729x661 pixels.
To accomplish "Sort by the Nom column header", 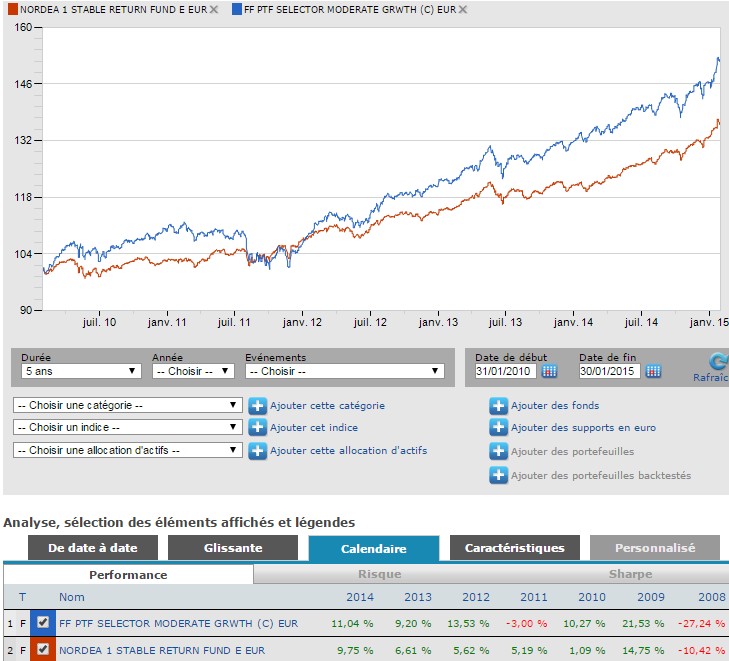I will (72, 597).
